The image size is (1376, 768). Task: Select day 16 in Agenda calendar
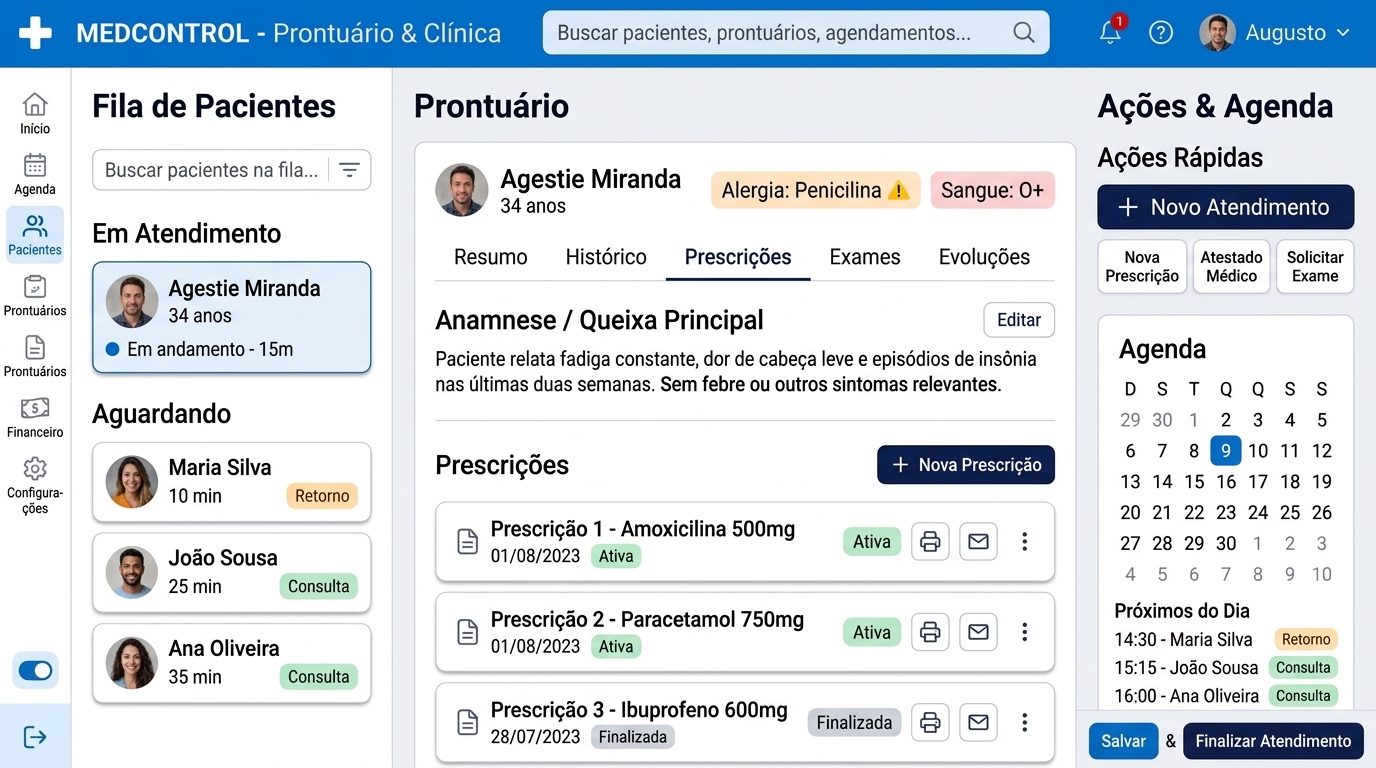1226,482
